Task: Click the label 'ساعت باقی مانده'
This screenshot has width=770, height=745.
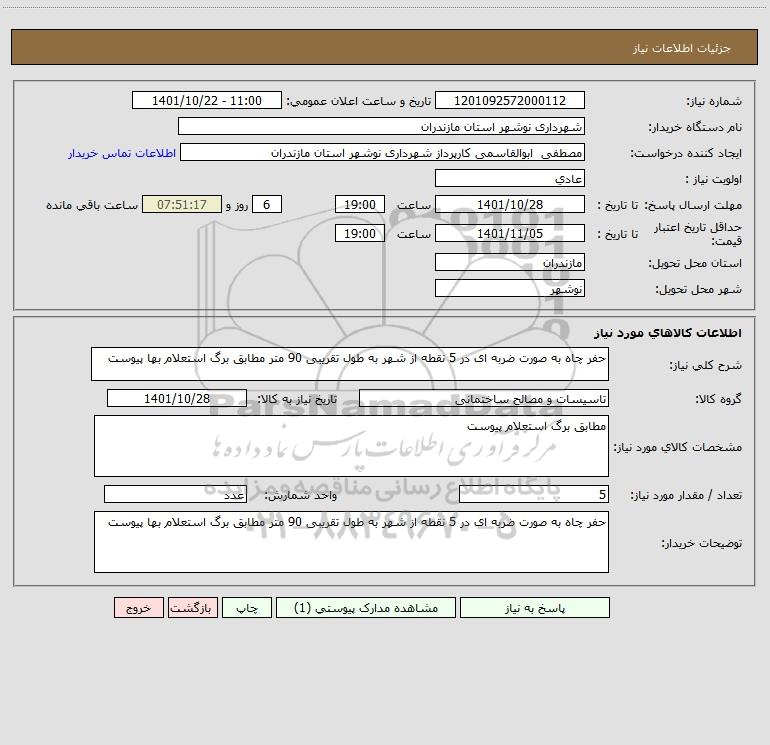Action: tap(92, 205)
